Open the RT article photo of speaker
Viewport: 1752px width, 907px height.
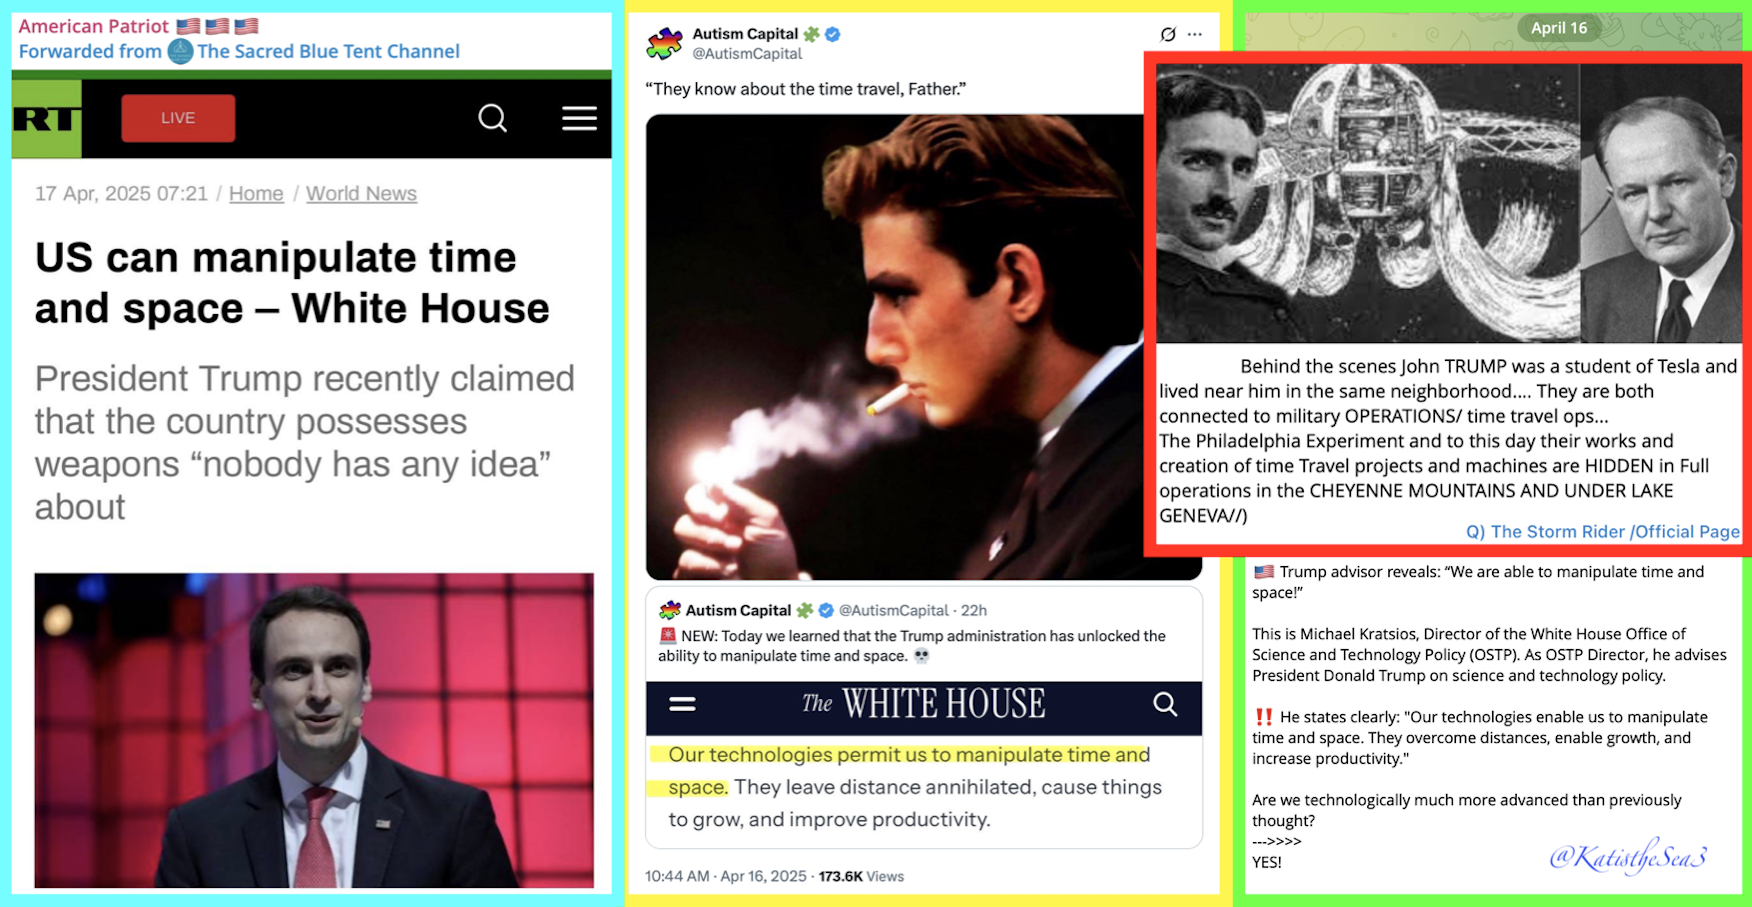coord(314,730)
